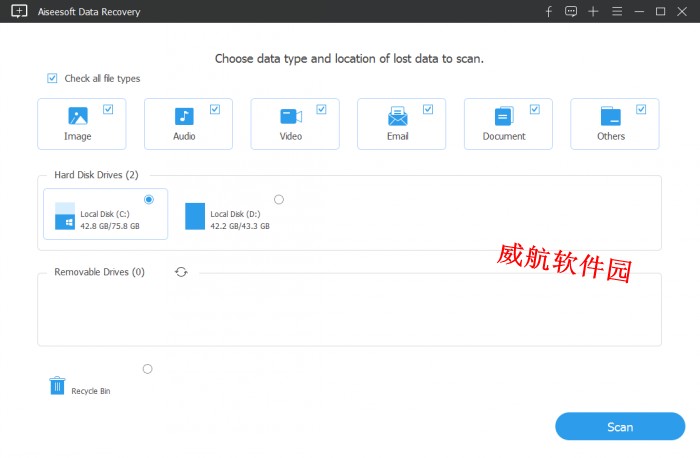The width and height of the screenshot is (700, 458).
Task: Open the hamburger menu in title bar
Action: click(x=617, y=11)
